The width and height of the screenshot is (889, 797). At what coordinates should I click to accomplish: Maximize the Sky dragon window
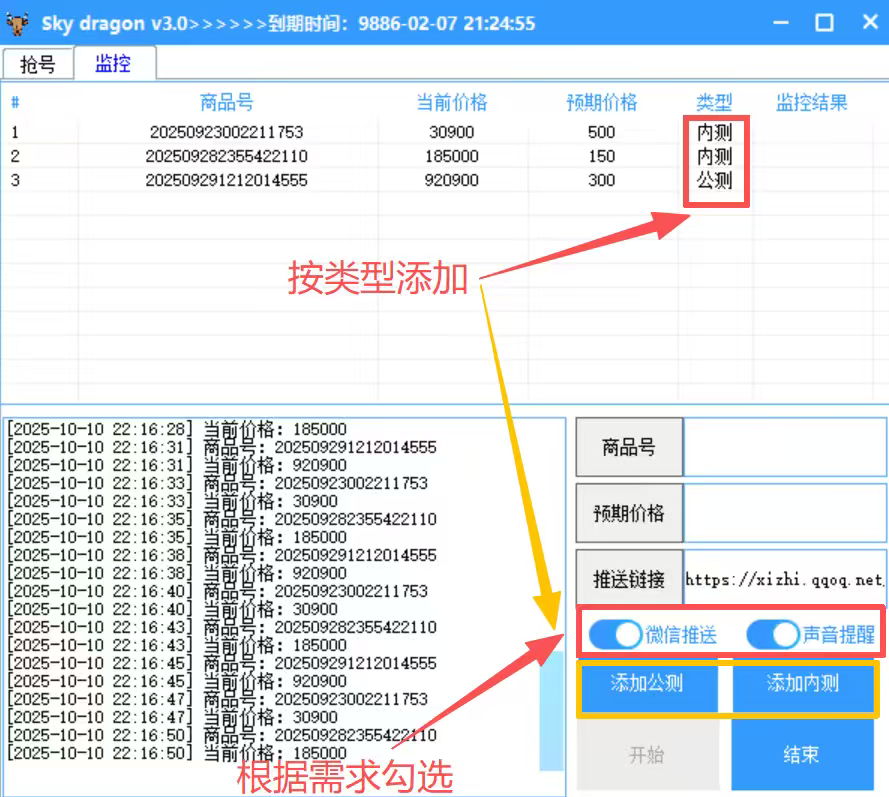point(824,23)
